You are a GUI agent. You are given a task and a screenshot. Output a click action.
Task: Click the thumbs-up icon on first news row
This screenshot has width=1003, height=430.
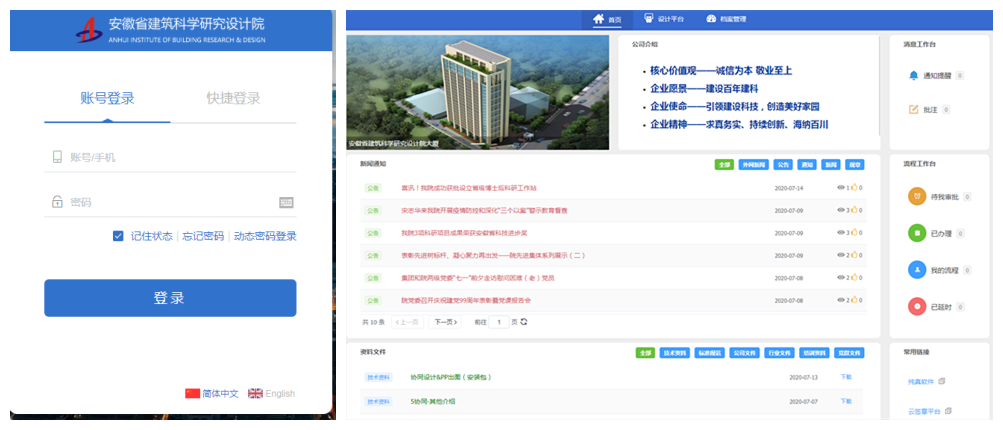point(854,188)
